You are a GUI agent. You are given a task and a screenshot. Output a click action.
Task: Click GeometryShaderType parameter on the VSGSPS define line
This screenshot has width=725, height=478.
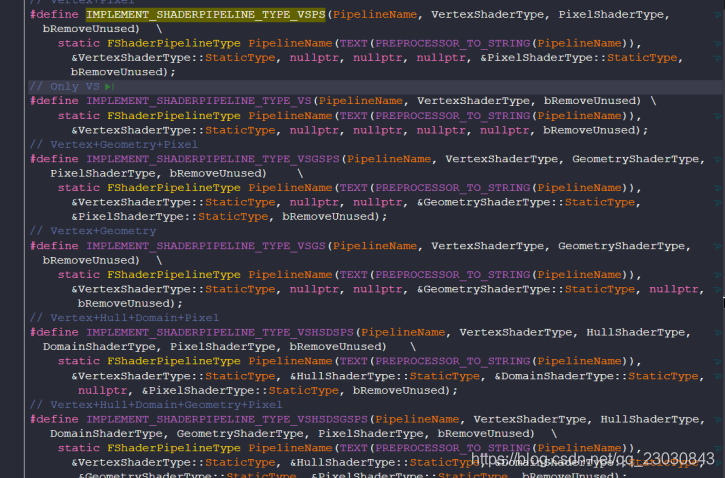tap(635, 159)
